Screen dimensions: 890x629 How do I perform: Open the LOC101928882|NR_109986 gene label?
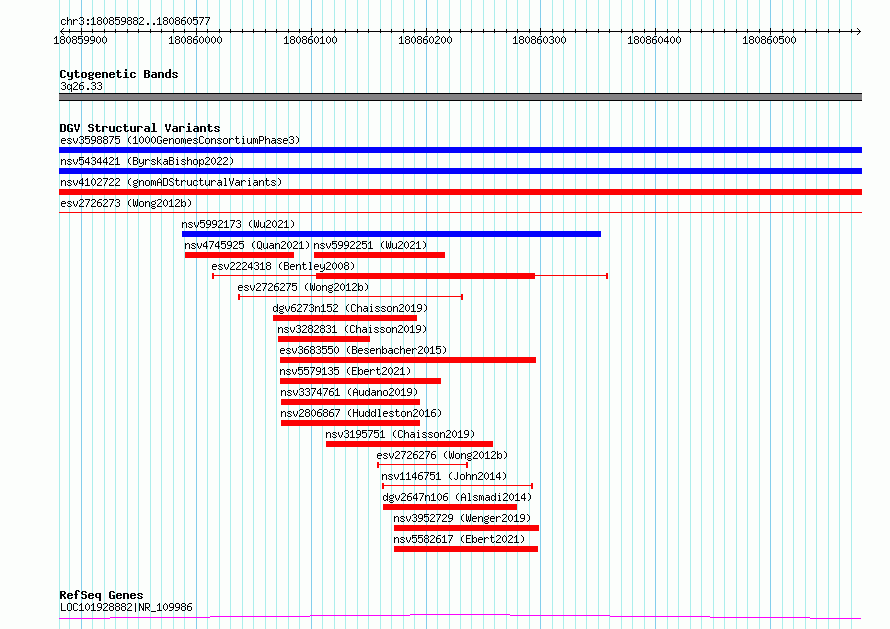tap(126, 607)
